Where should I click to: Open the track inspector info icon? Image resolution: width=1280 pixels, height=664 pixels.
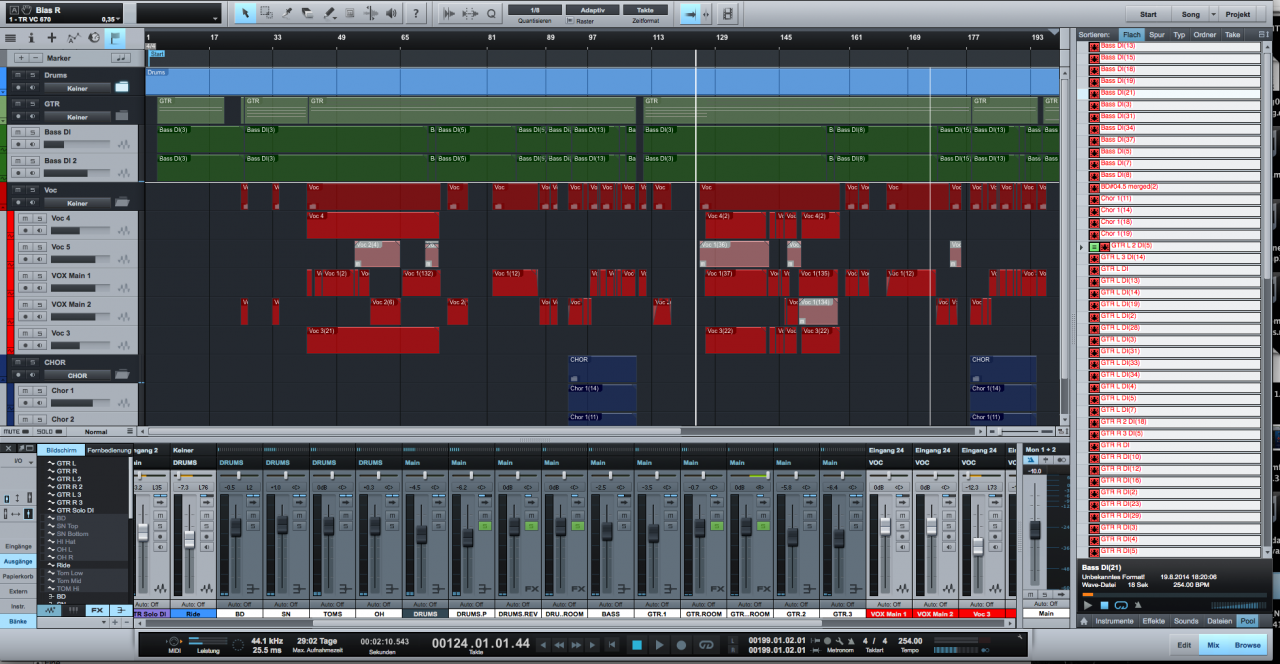point(31,37)
